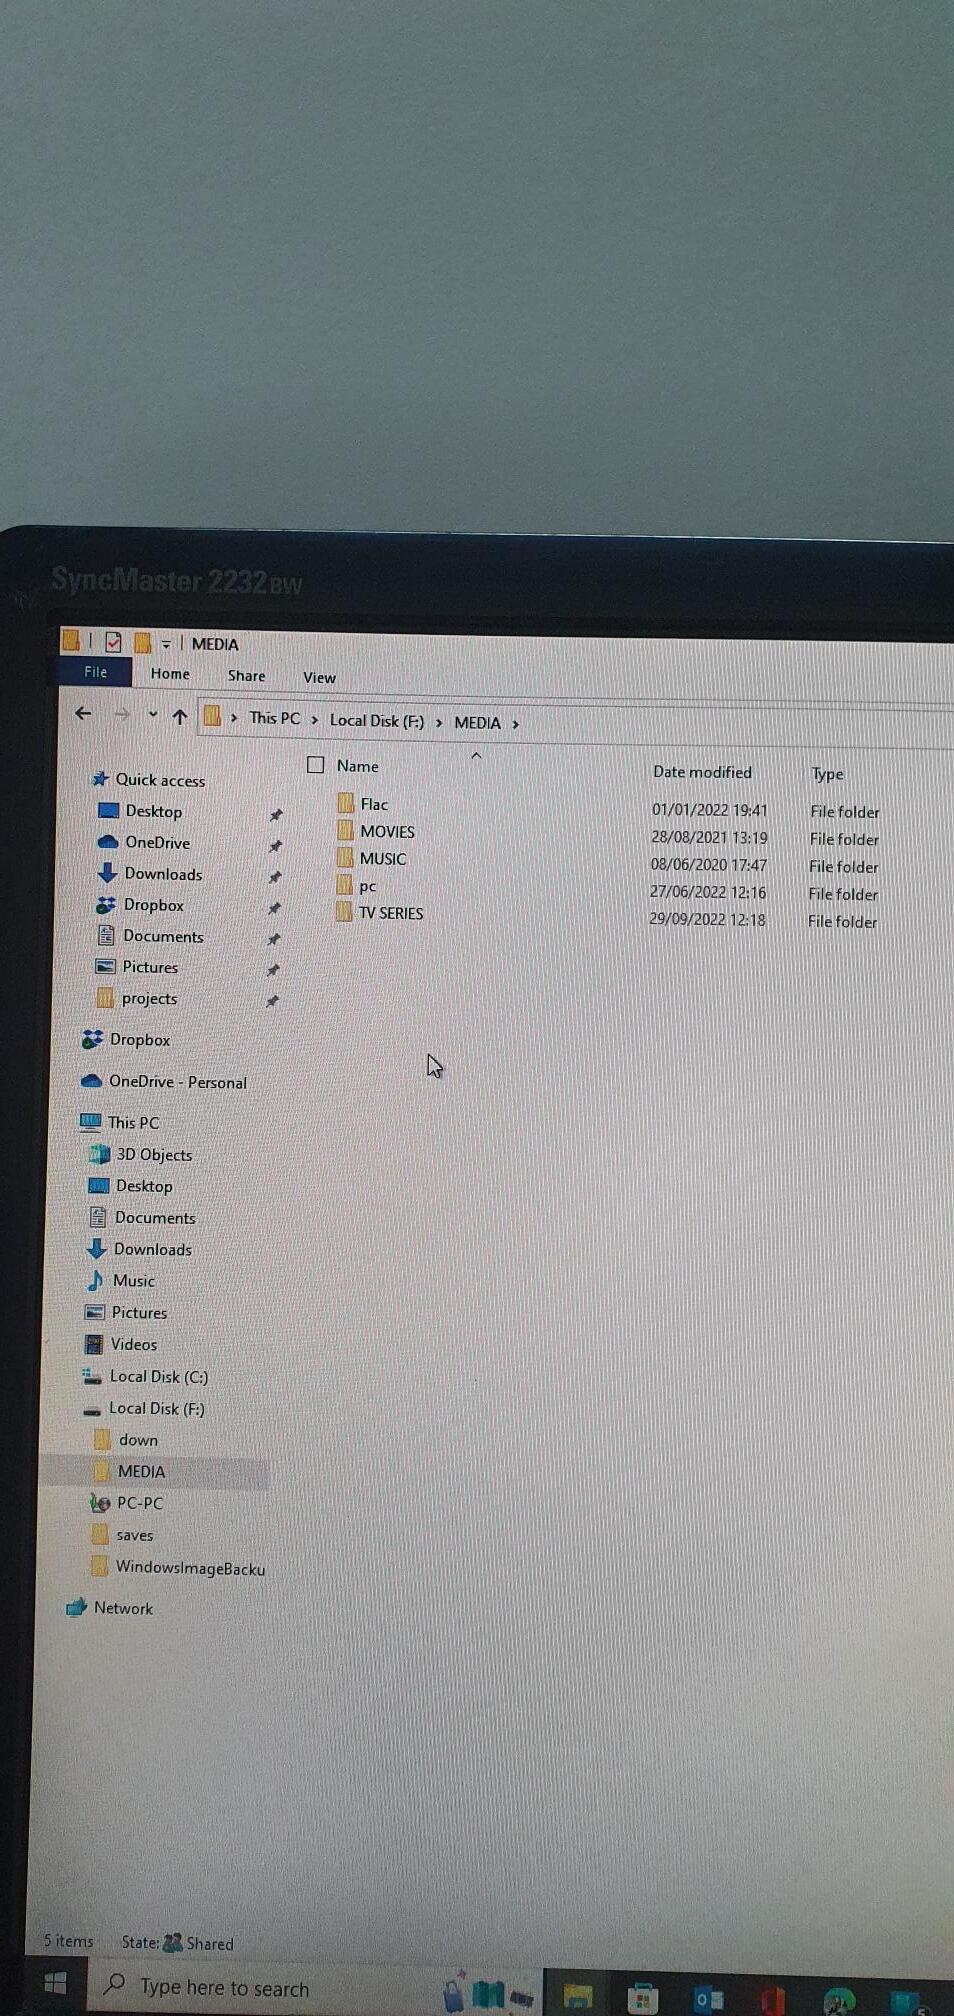Select Quick access in navigation pane

(160, 780)
